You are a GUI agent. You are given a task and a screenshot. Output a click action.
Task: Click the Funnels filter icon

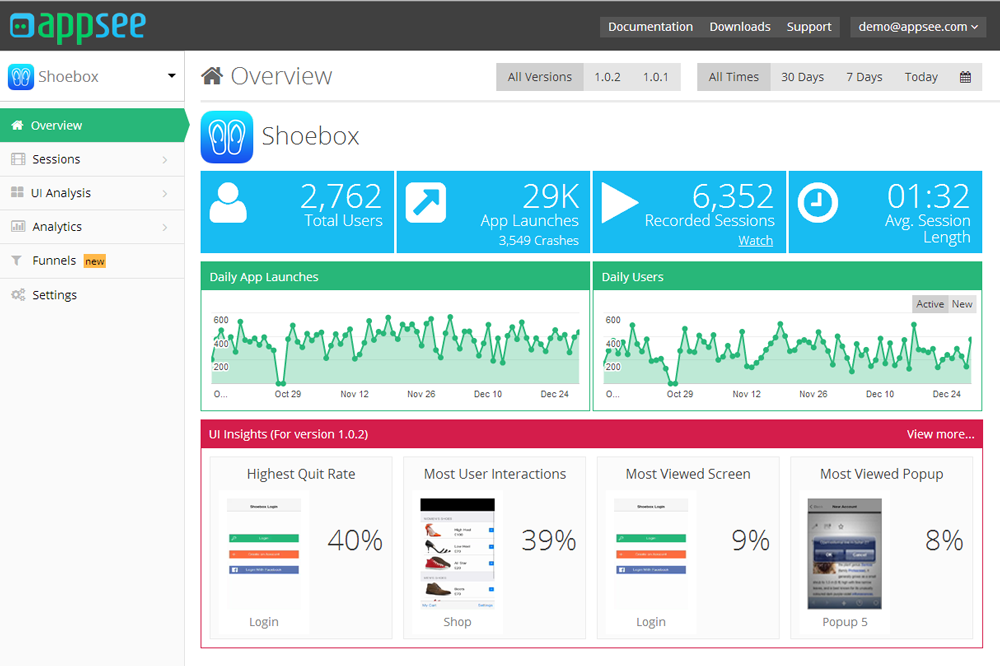pos(17,260)
